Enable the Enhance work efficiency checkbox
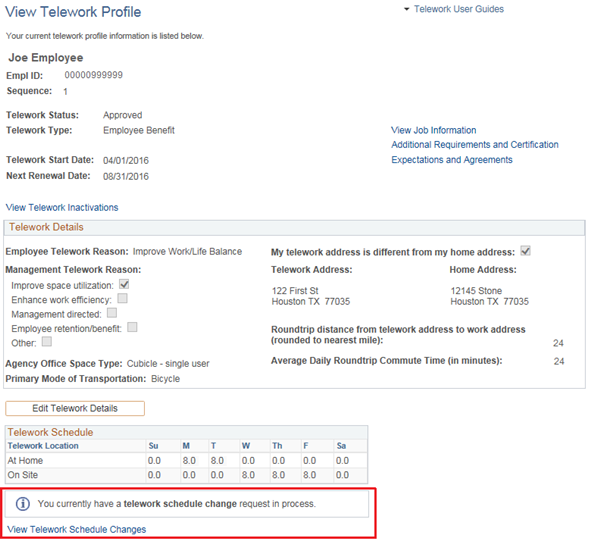Viewport: 600px width, 547px height. tap(123, 298)
